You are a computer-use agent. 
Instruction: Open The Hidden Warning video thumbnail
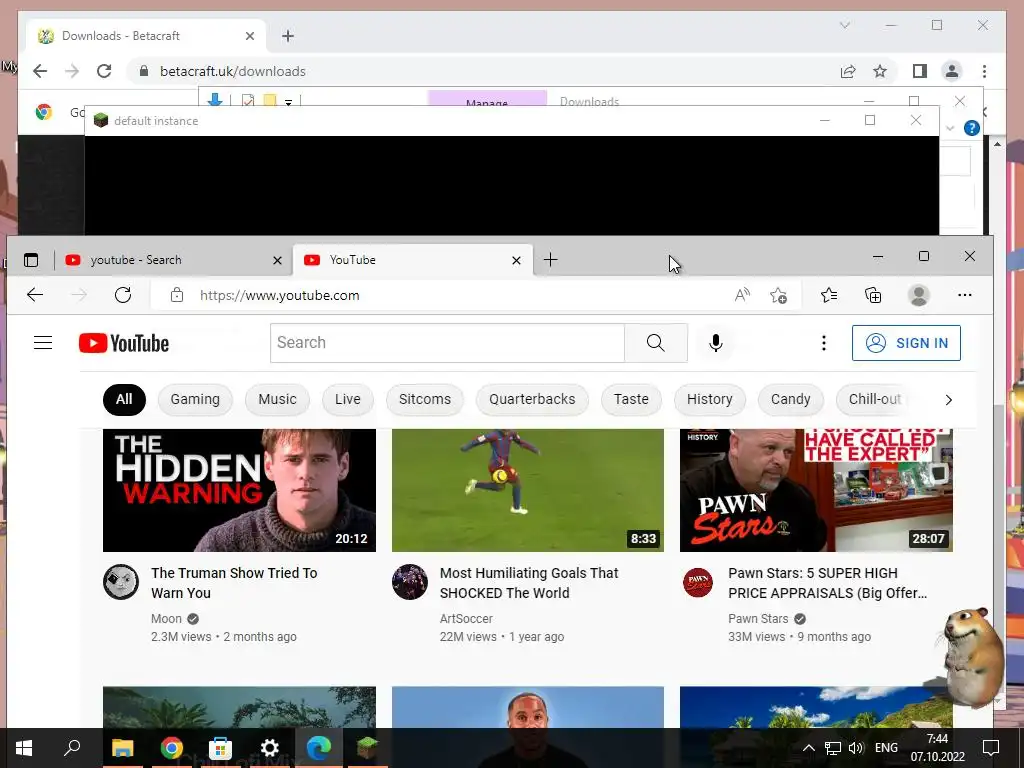pyautogui.click(x=239, y=490)
